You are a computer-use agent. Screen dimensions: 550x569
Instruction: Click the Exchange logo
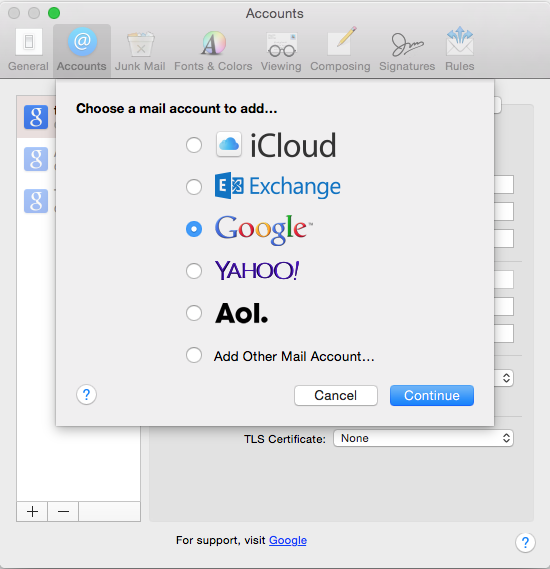click(x=278, y=186)
